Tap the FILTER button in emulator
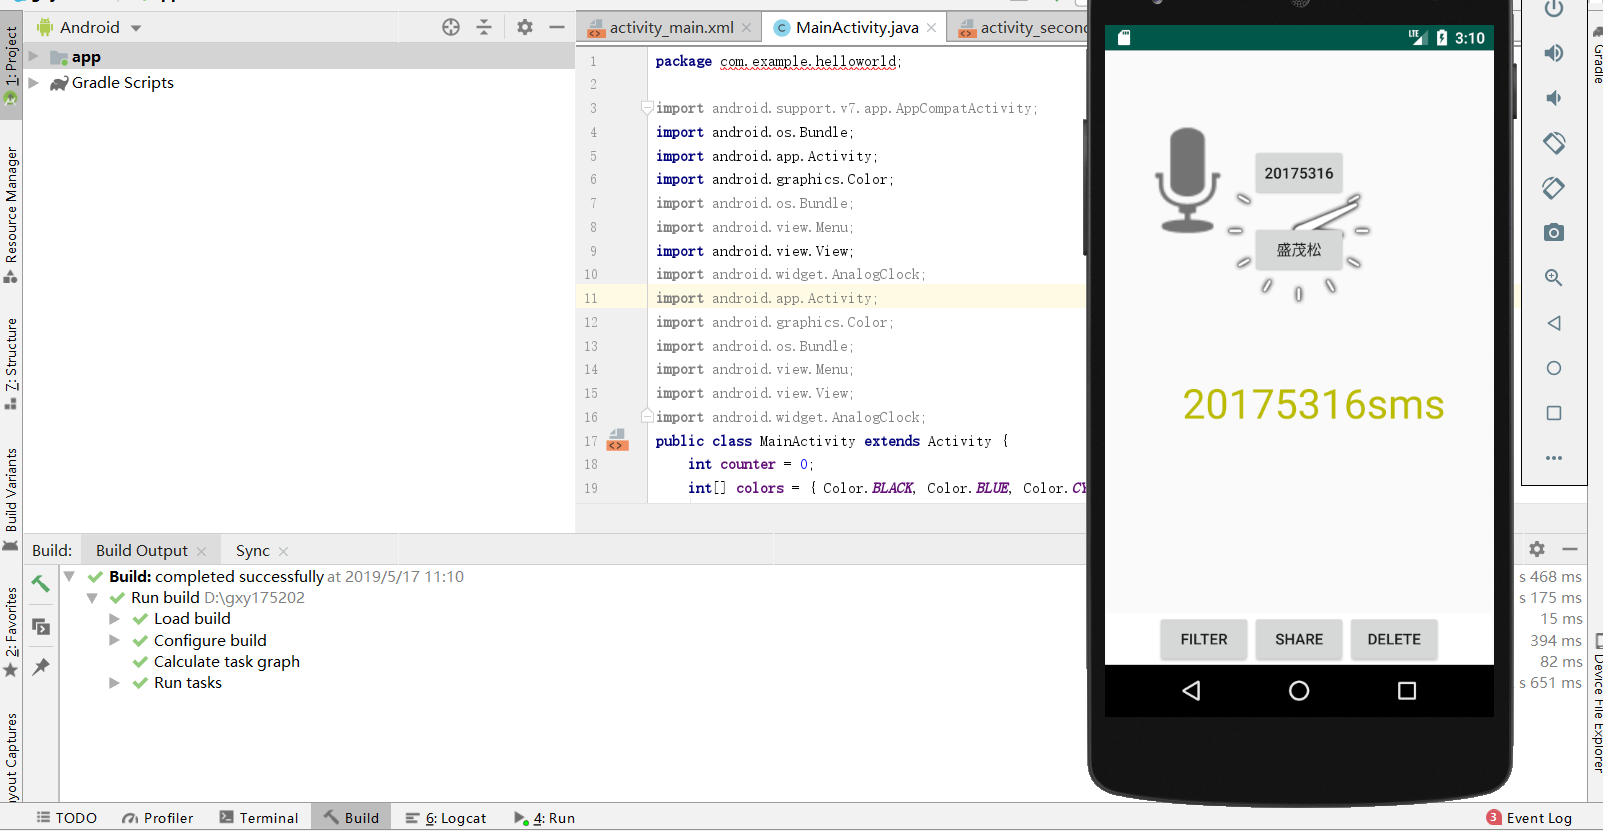 click(1204, 640)
